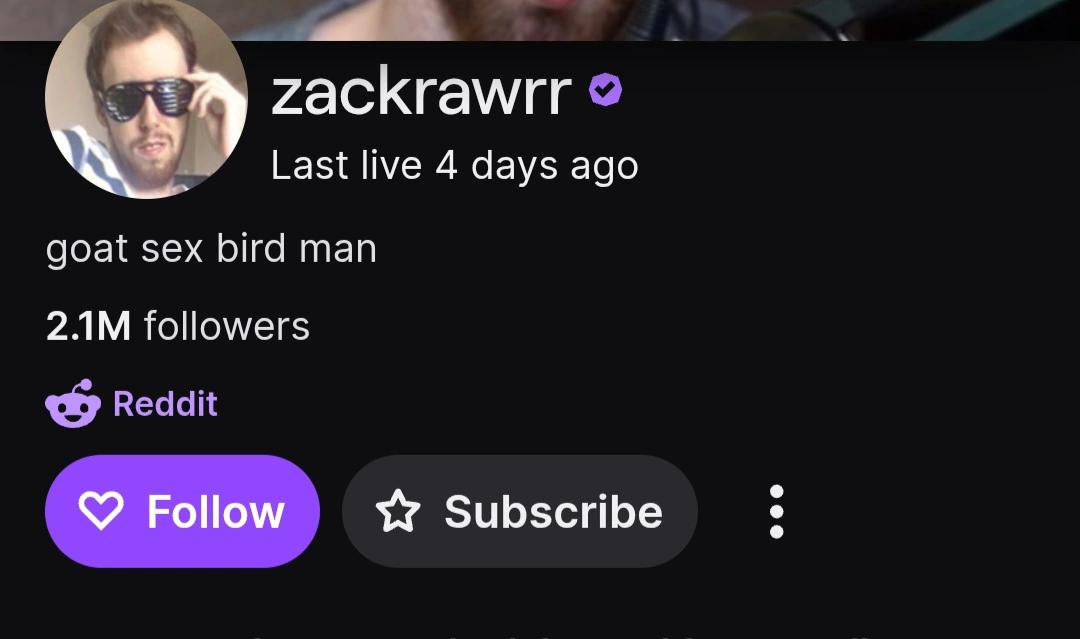This screenshot has width=1080, height=639.
Task: Select the goat sex bird man bio text
Action: (x=211, y=249)
